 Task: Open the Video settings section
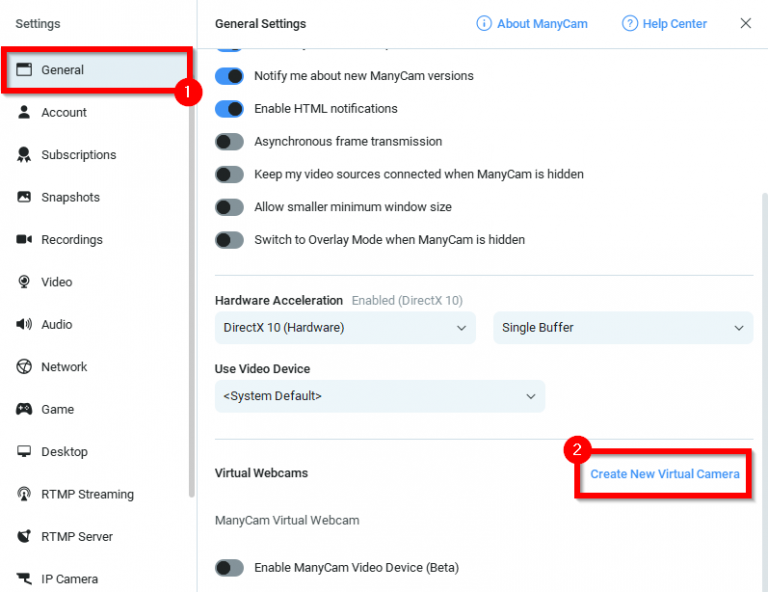tap(57, 282)
